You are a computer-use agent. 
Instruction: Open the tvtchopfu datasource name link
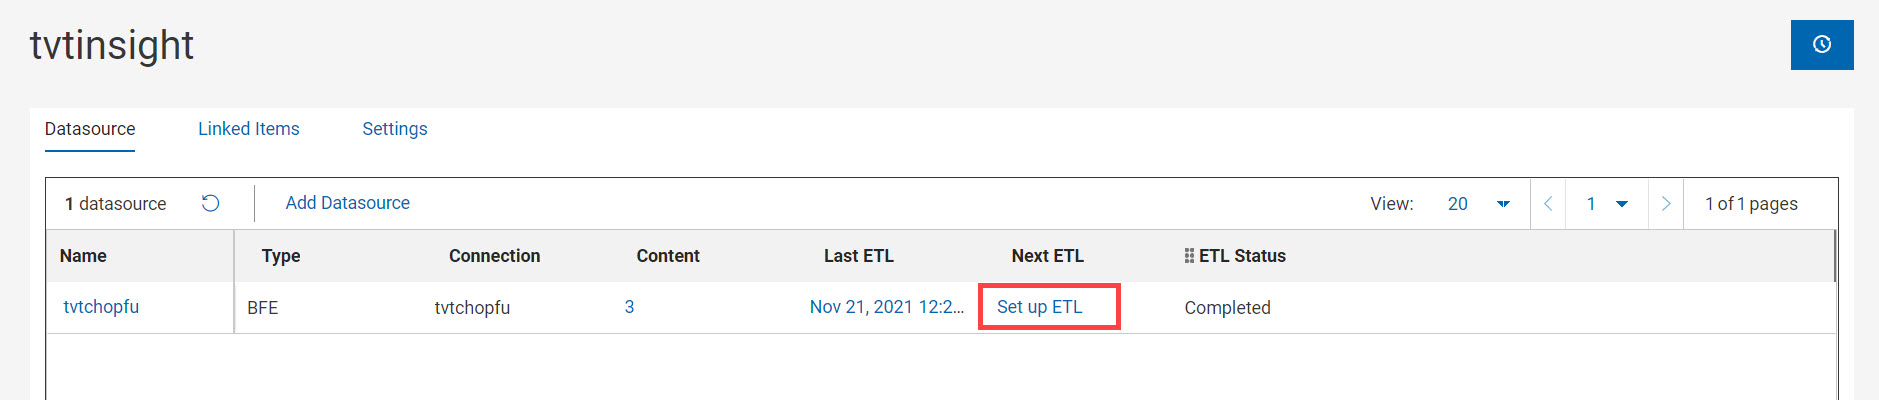101,307
